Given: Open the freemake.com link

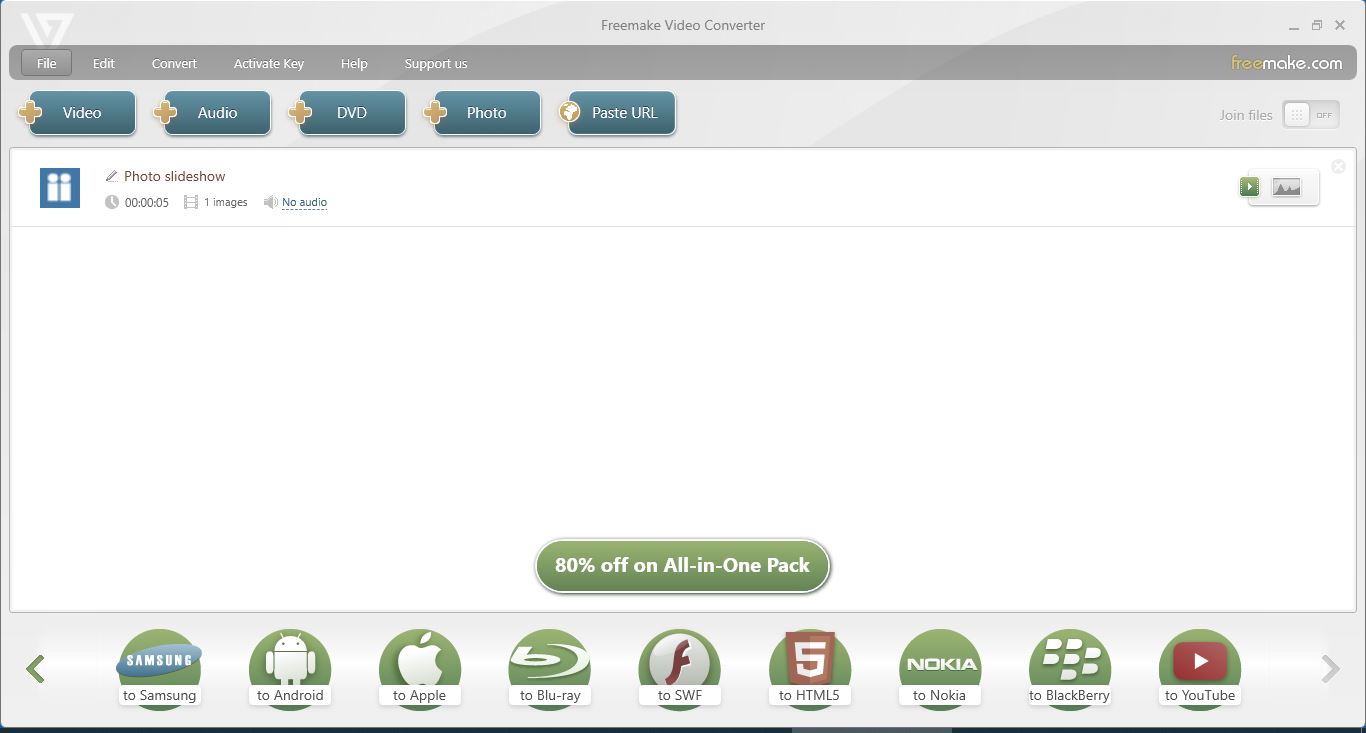Looking at the screenshot, I should 1286,63.
